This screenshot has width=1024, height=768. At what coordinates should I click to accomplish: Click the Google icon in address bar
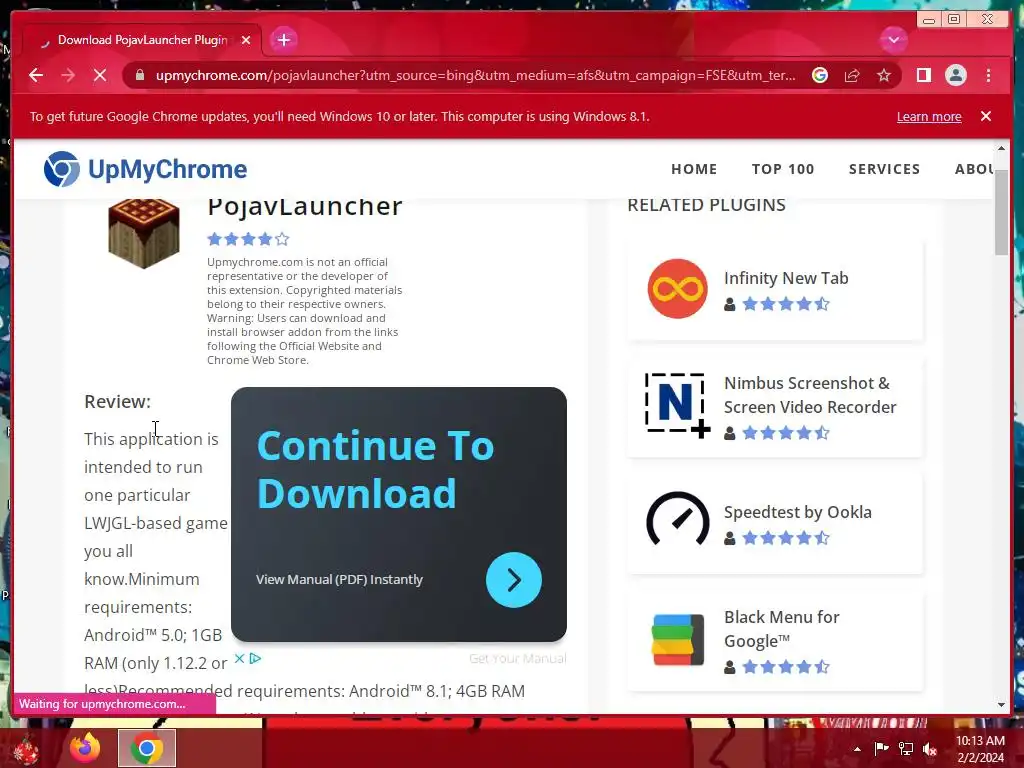coord(820,75)
